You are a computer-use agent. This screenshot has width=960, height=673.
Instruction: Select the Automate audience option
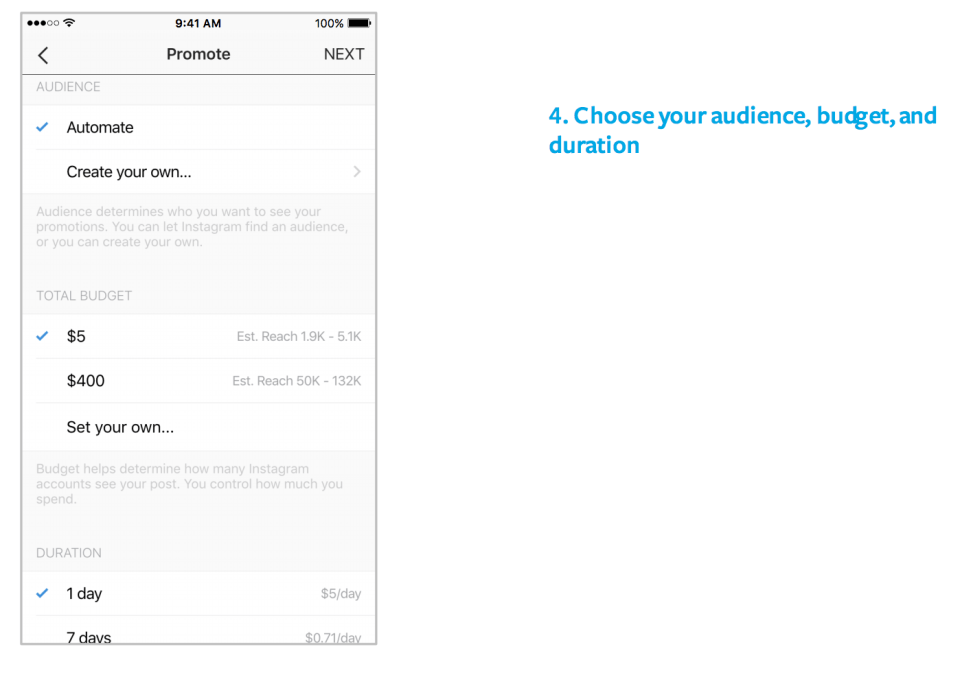100,127
